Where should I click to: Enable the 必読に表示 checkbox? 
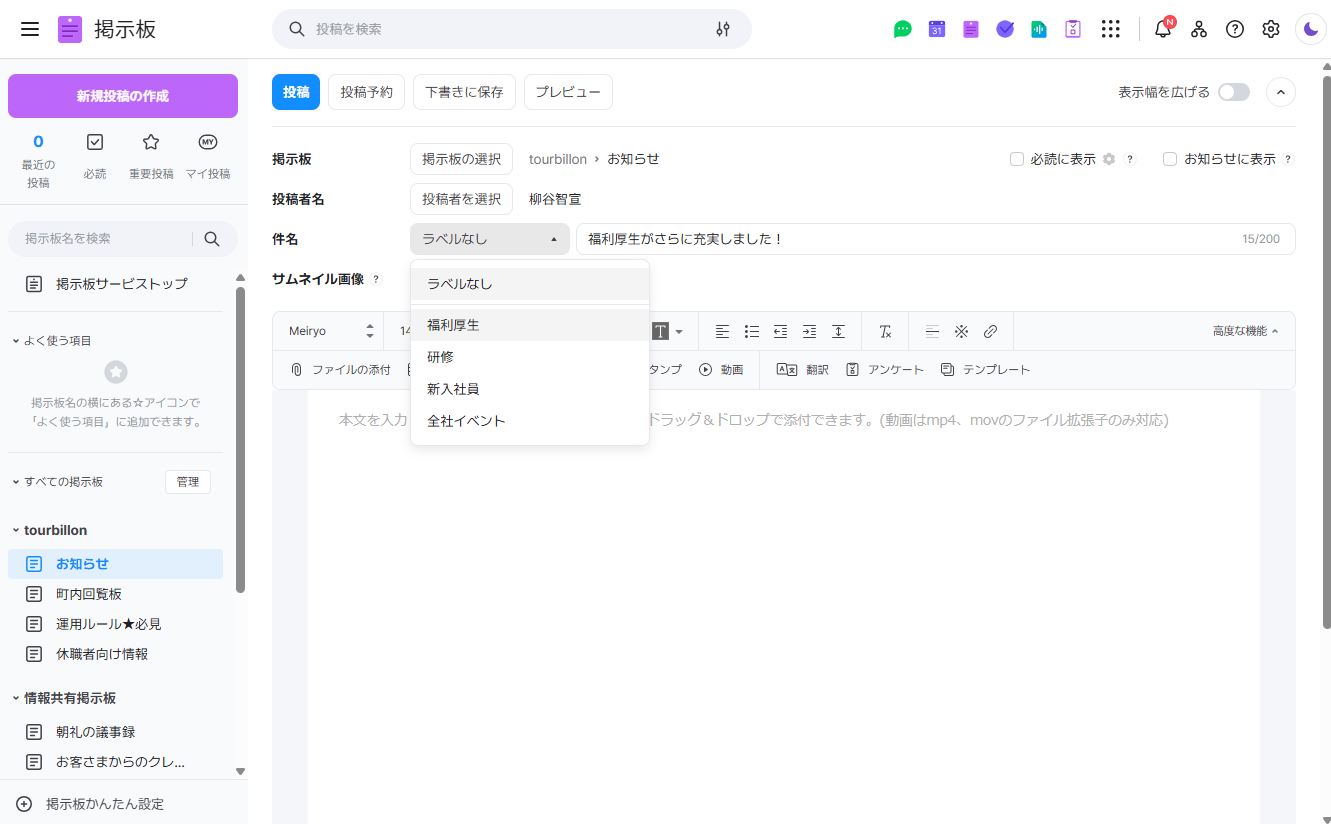(1017, 159)
